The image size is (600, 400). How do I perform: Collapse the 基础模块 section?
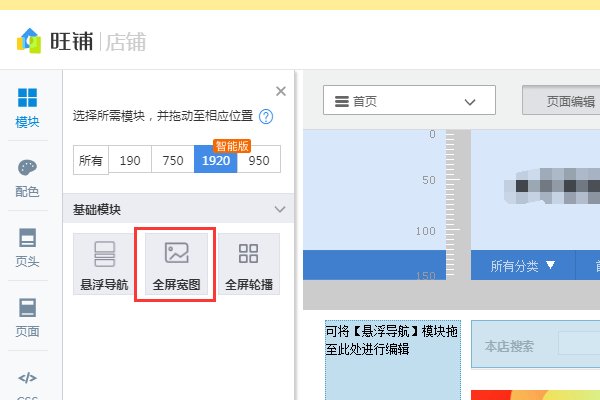coord(280,209)
